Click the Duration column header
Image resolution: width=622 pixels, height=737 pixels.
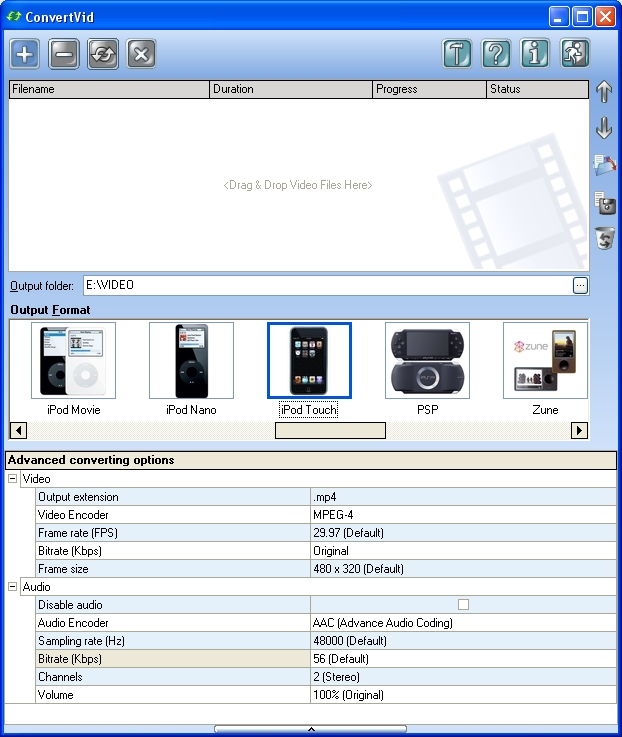tap(291, 89)
